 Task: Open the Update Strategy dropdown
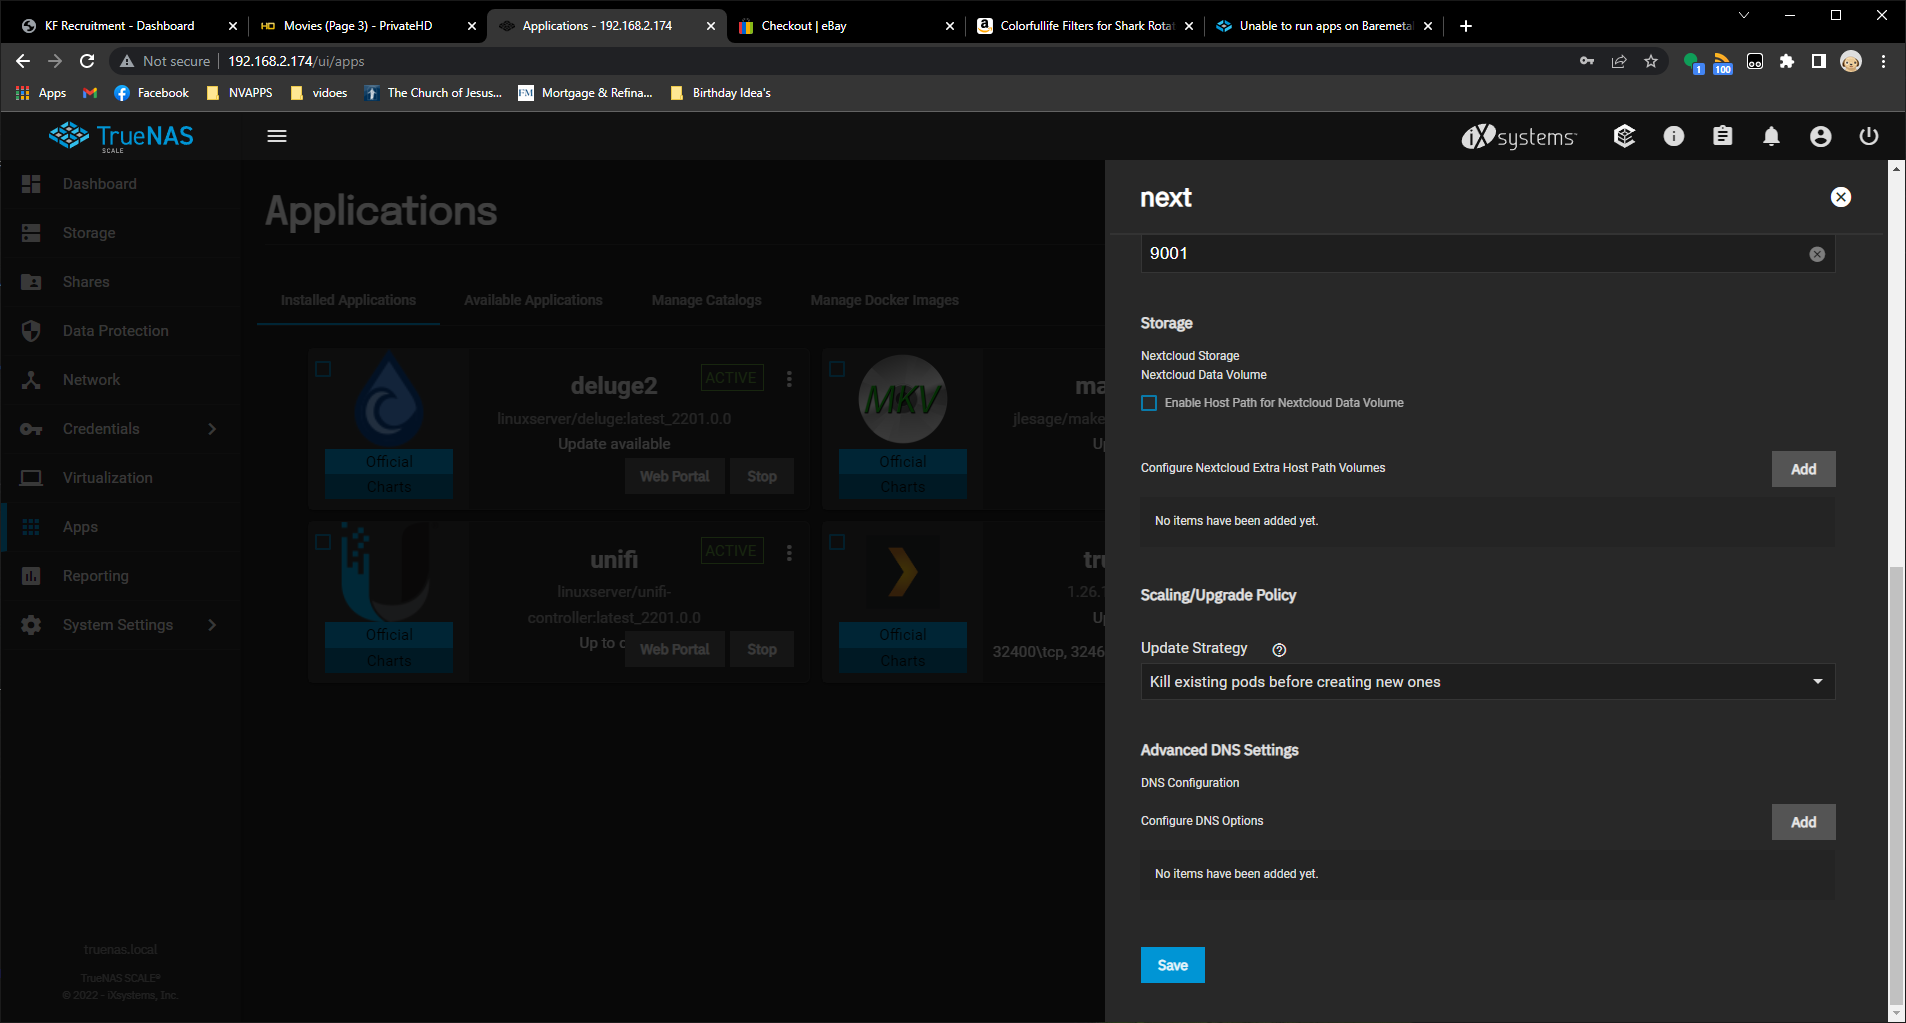pos(1487,682)
